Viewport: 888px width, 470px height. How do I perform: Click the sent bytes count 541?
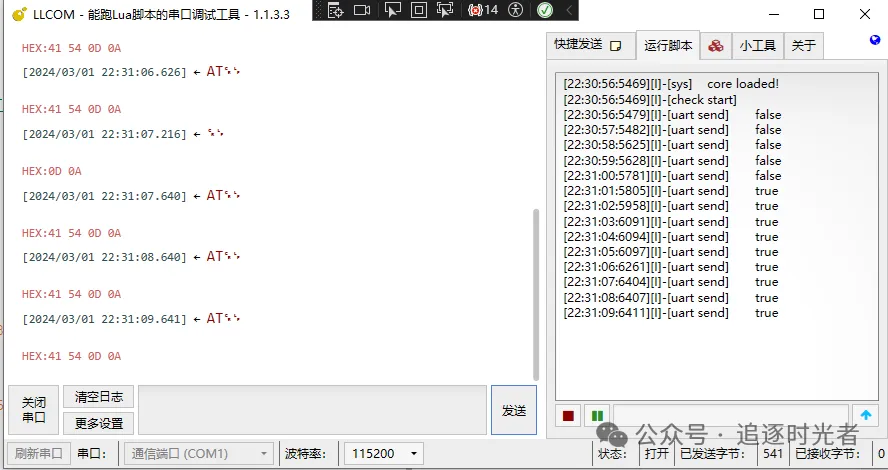[772, 454]
